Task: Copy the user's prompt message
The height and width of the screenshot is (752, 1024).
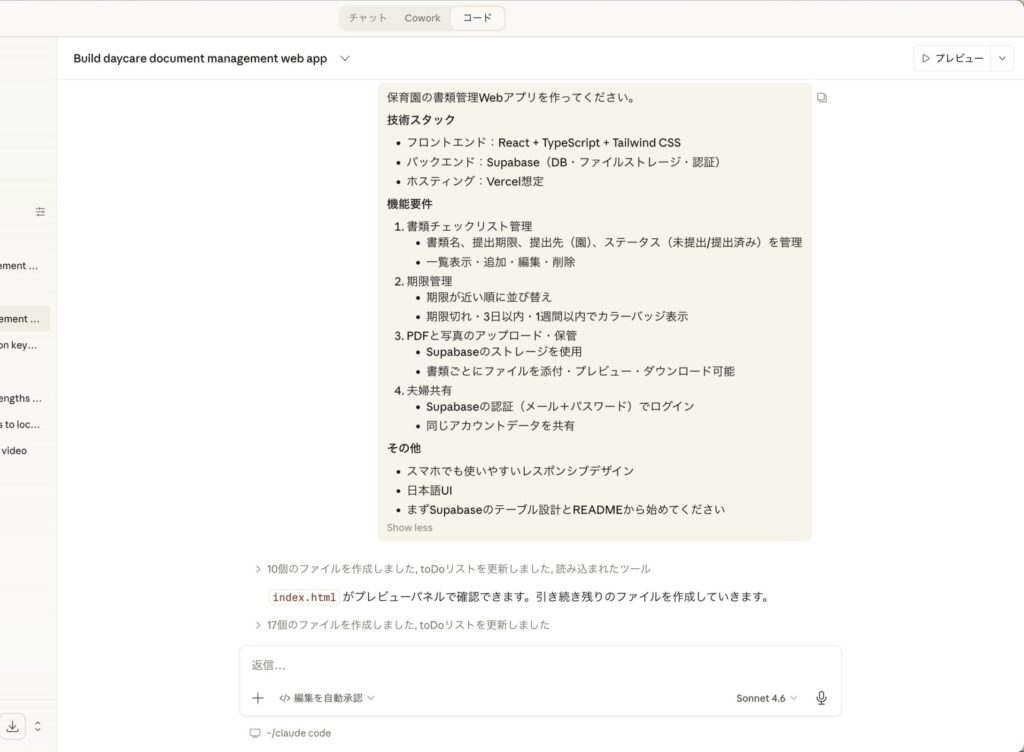Action: (x=821, y=97)
